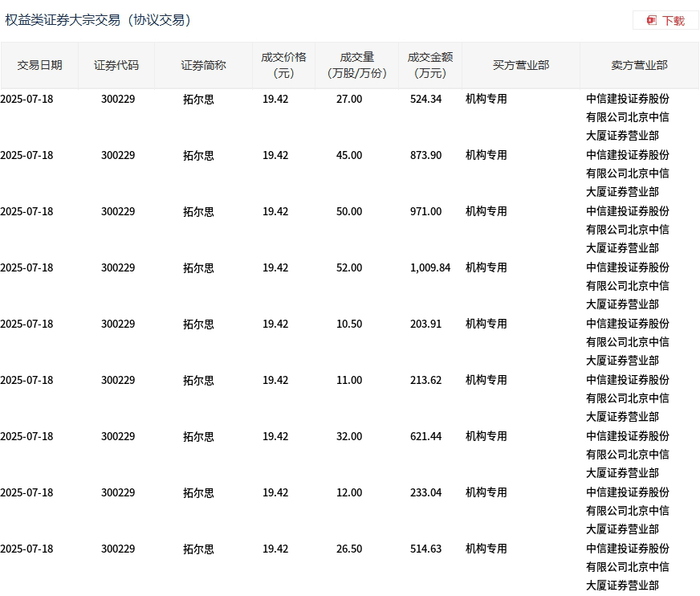The image size is (700, 596).
Task: Click 机构专用 in the 524.34 row
Action: [486, 99]
